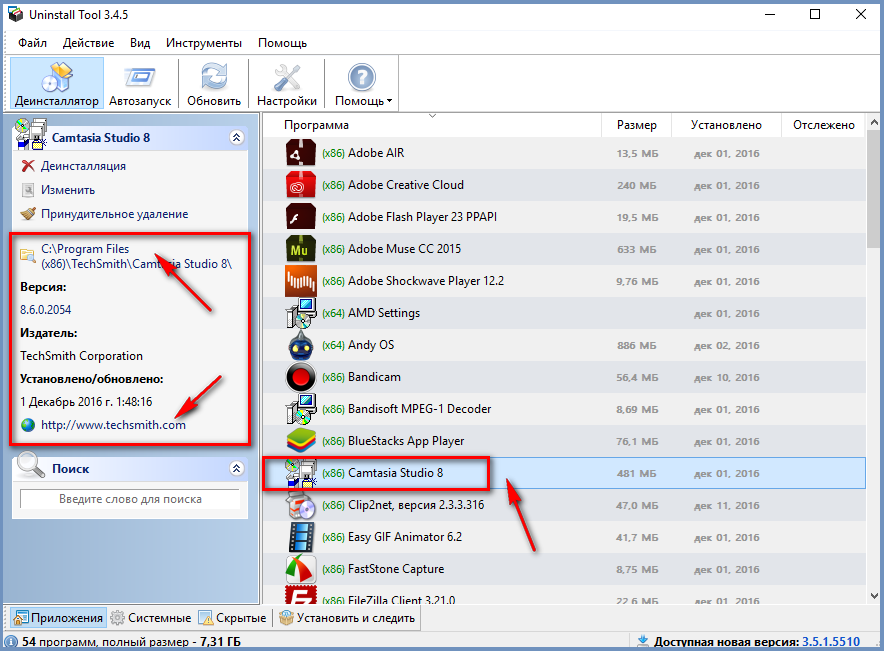The image size is (884, 651).
Task: Select the BlueStacks App Player icon
Action: click(300, 441)
